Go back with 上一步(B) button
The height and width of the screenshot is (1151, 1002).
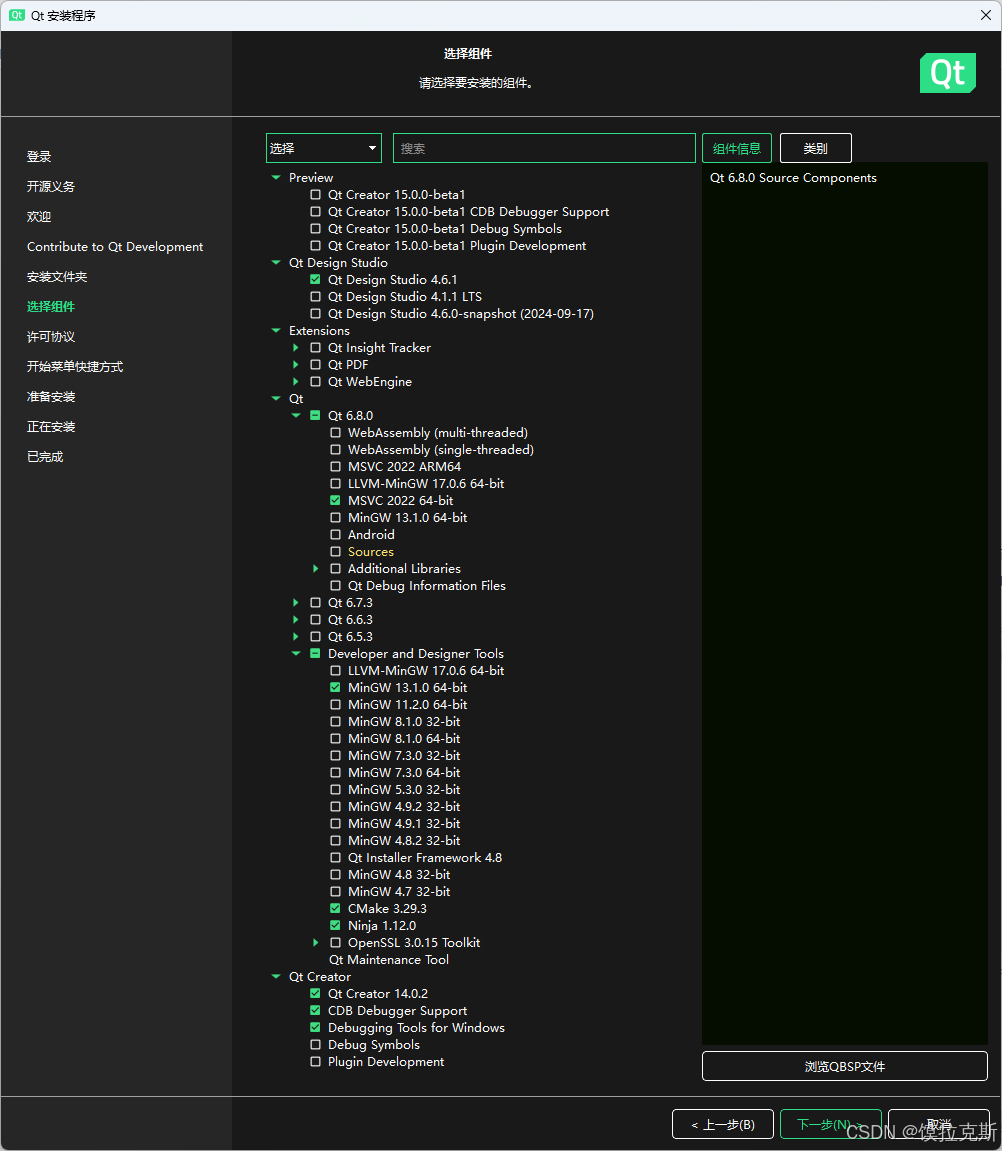tap(722, 1124)
